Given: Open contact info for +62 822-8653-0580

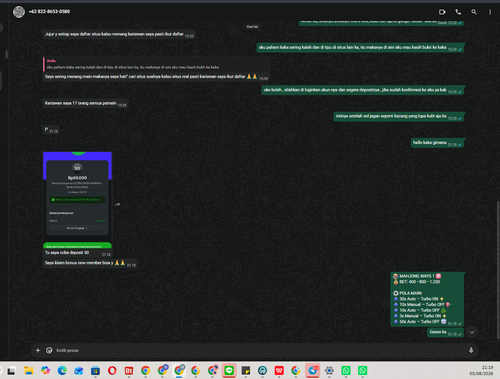Looking at the screenshot, I should pos(49,12).
